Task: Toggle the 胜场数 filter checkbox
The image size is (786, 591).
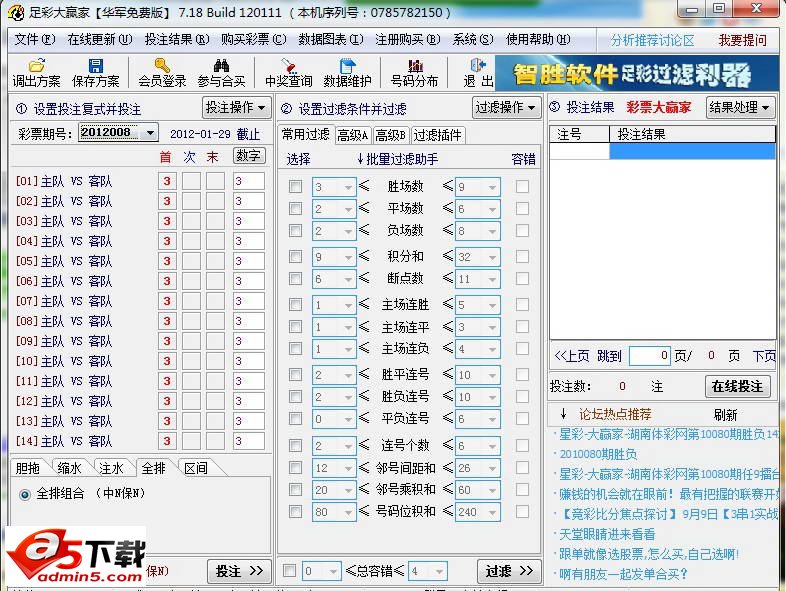Action: click(x=295, y=186)
